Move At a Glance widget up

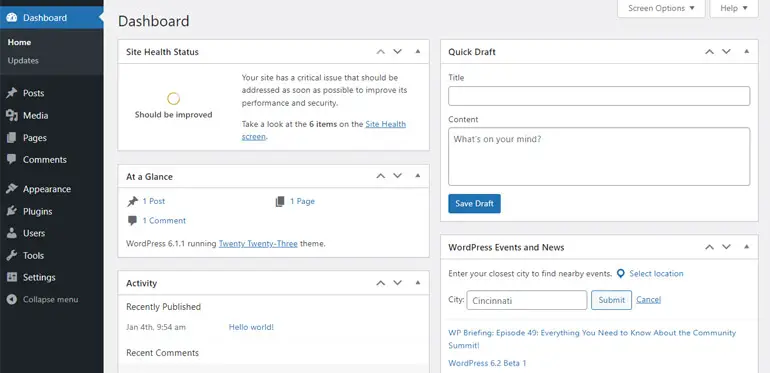[381, 176]
